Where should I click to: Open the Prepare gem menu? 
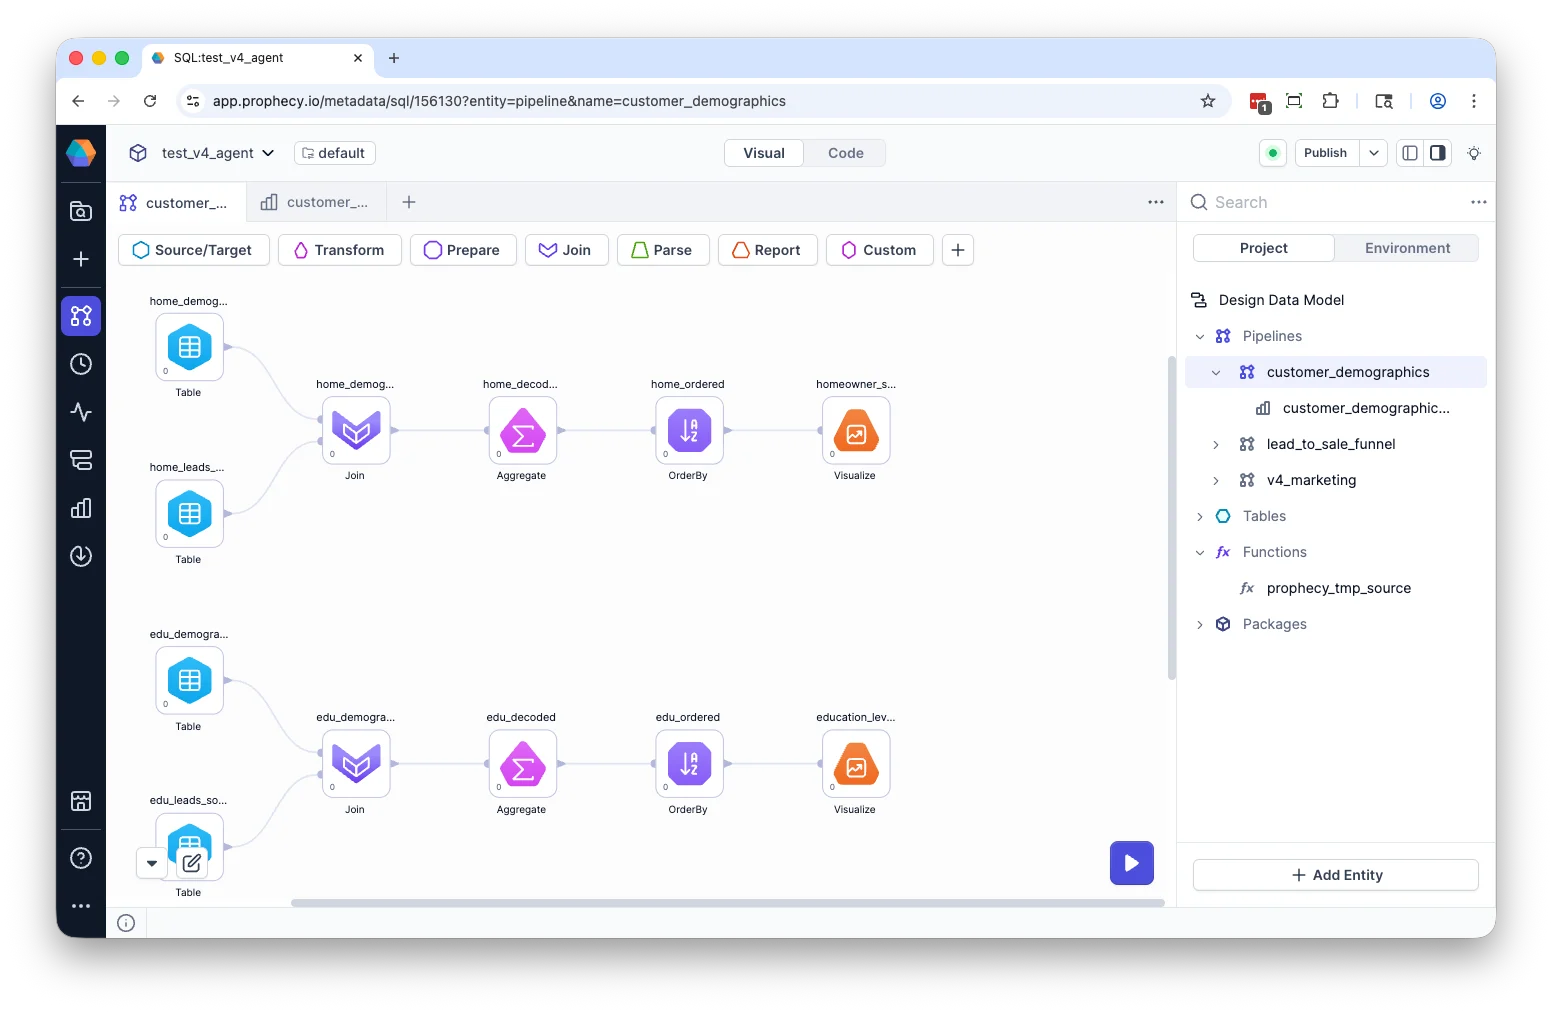462,250
